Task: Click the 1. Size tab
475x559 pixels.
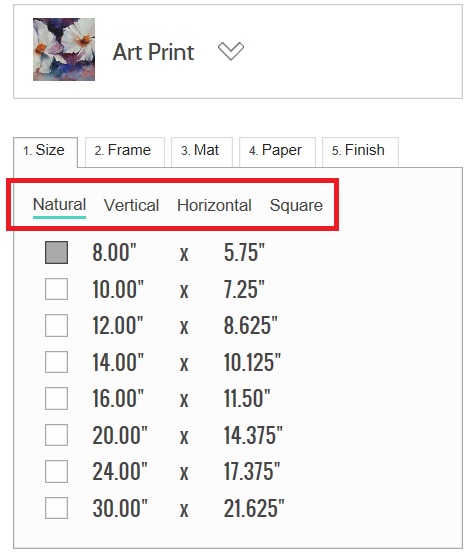Action: pos(45,152)
